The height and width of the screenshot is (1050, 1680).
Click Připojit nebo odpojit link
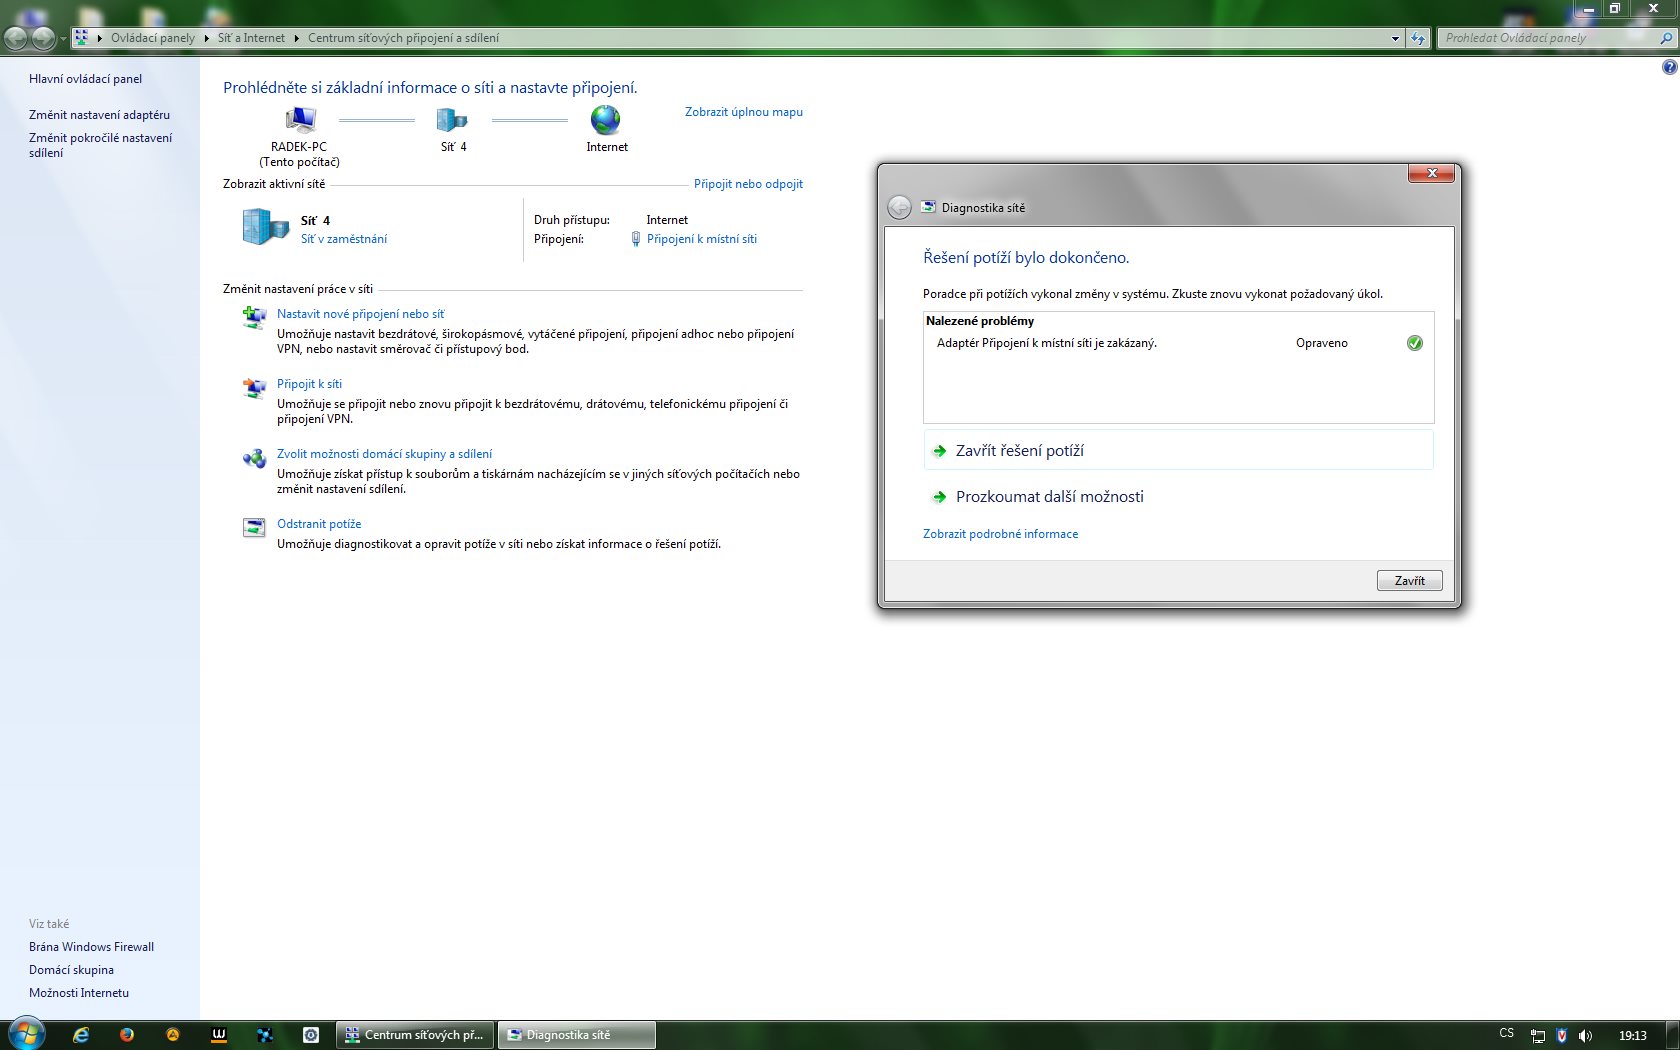point(748,184)
